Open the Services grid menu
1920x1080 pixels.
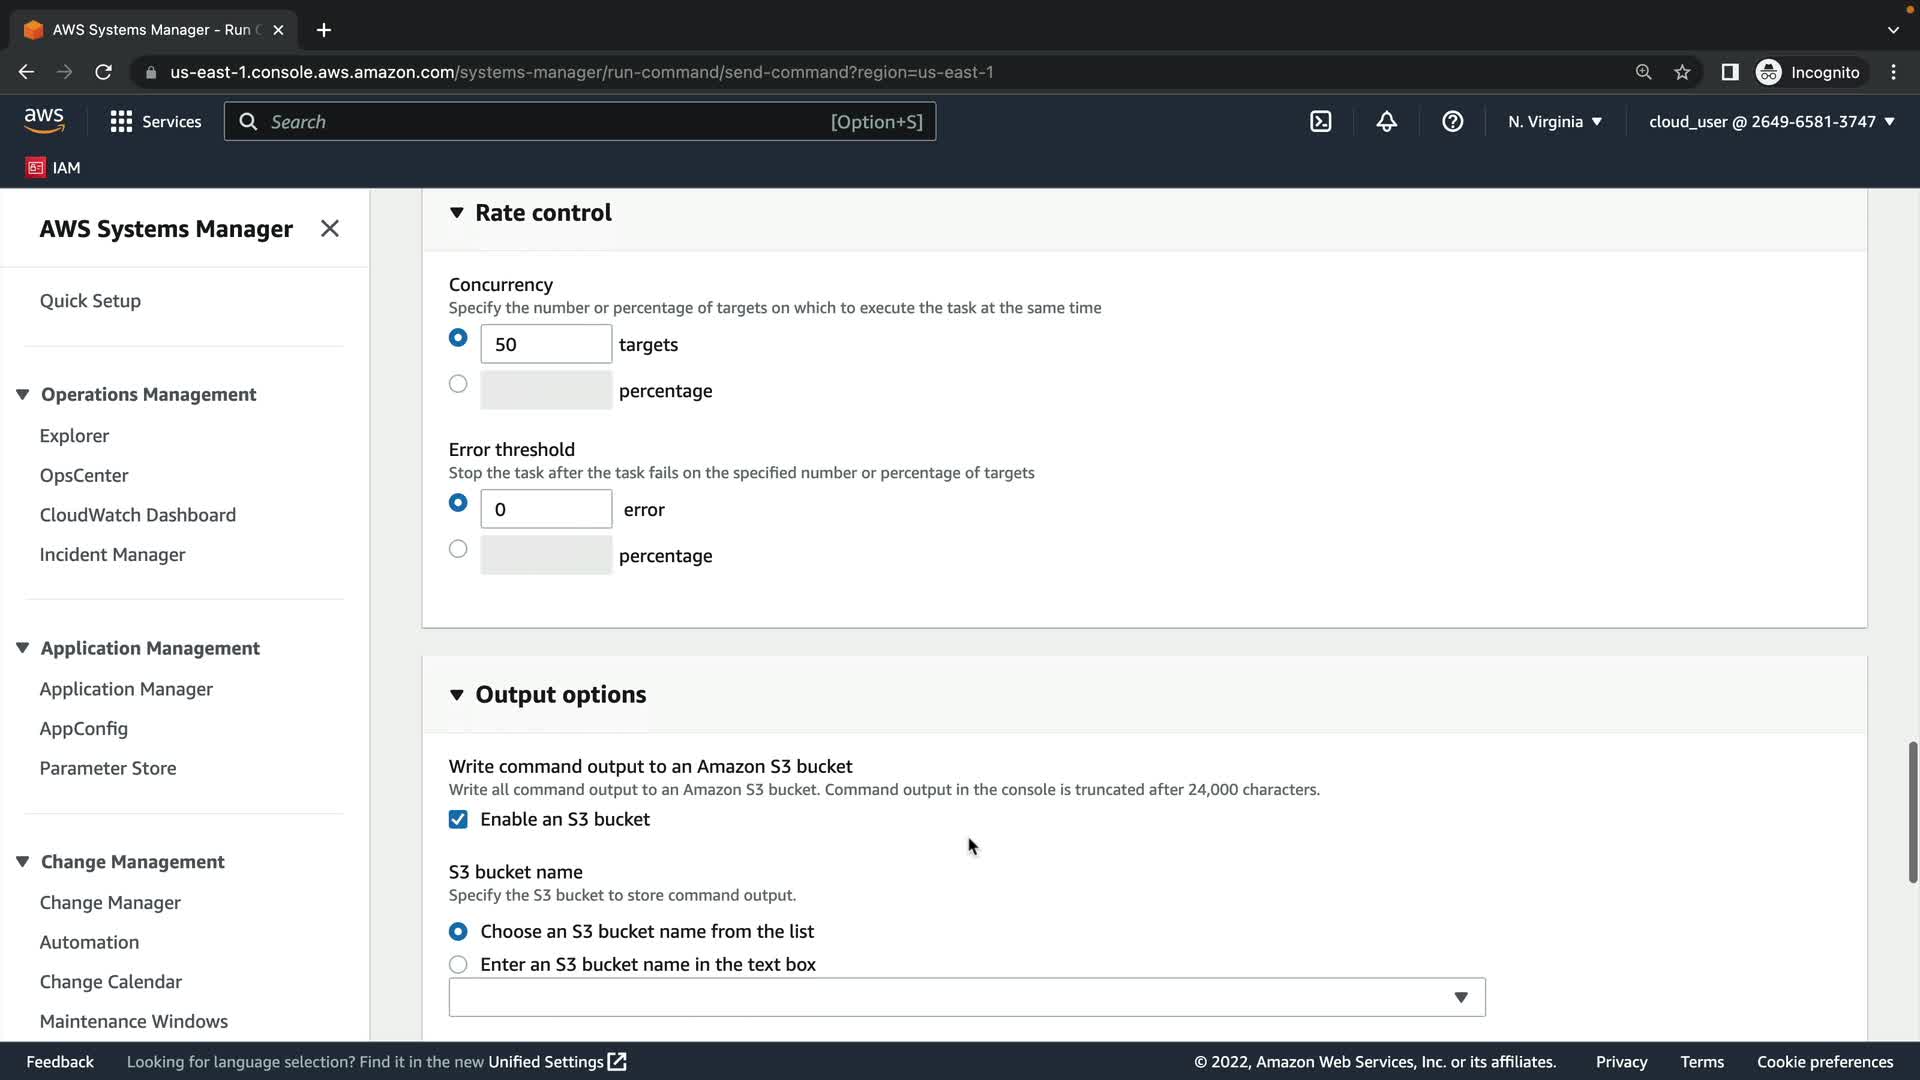coord(155,122)
